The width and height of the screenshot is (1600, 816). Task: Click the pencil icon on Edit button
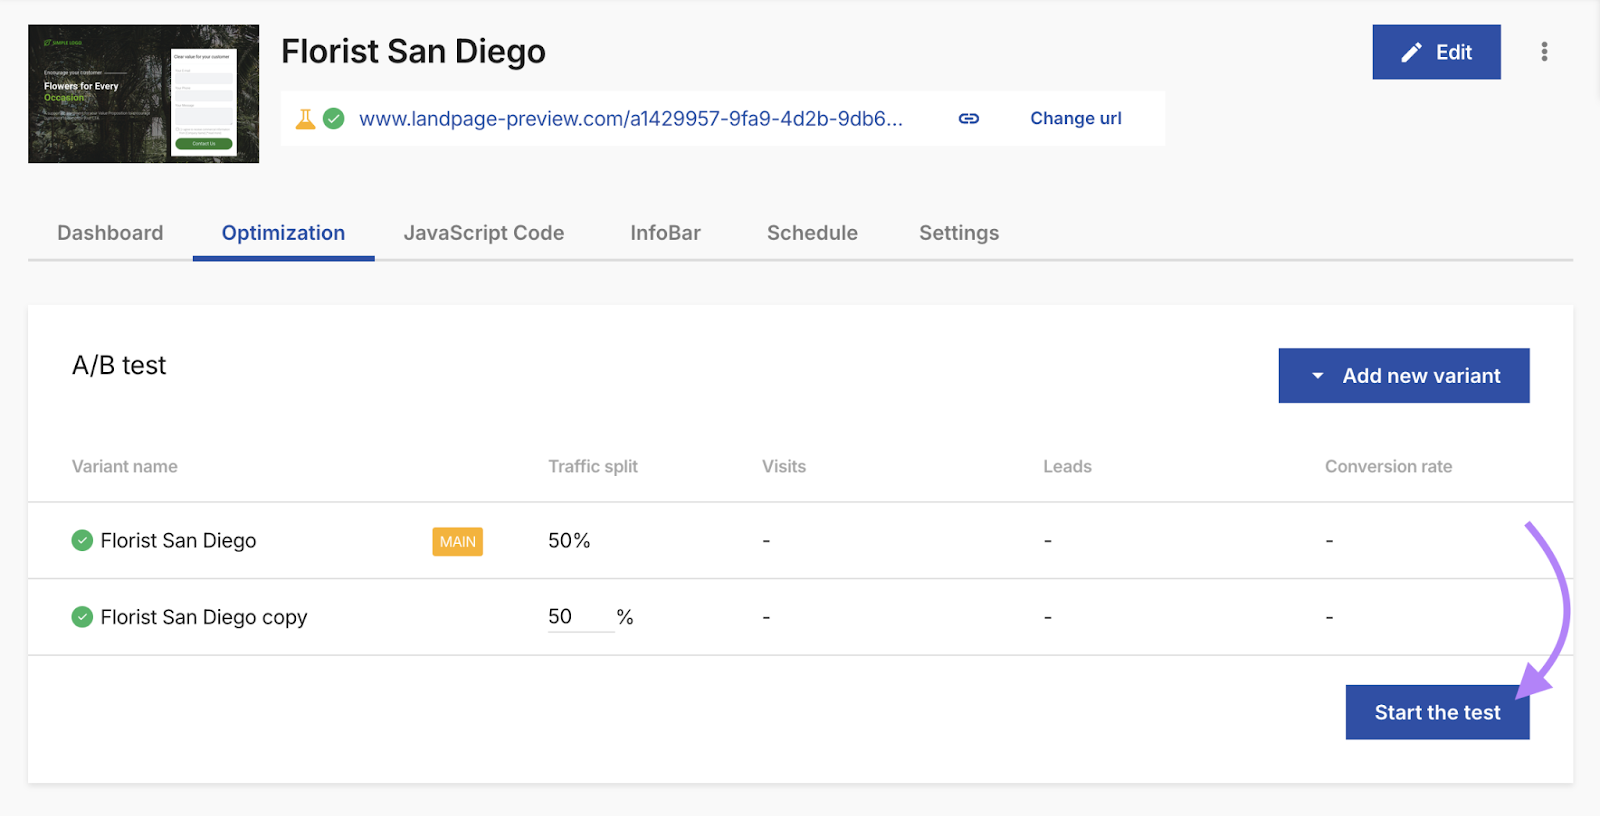coord(1411,53)
